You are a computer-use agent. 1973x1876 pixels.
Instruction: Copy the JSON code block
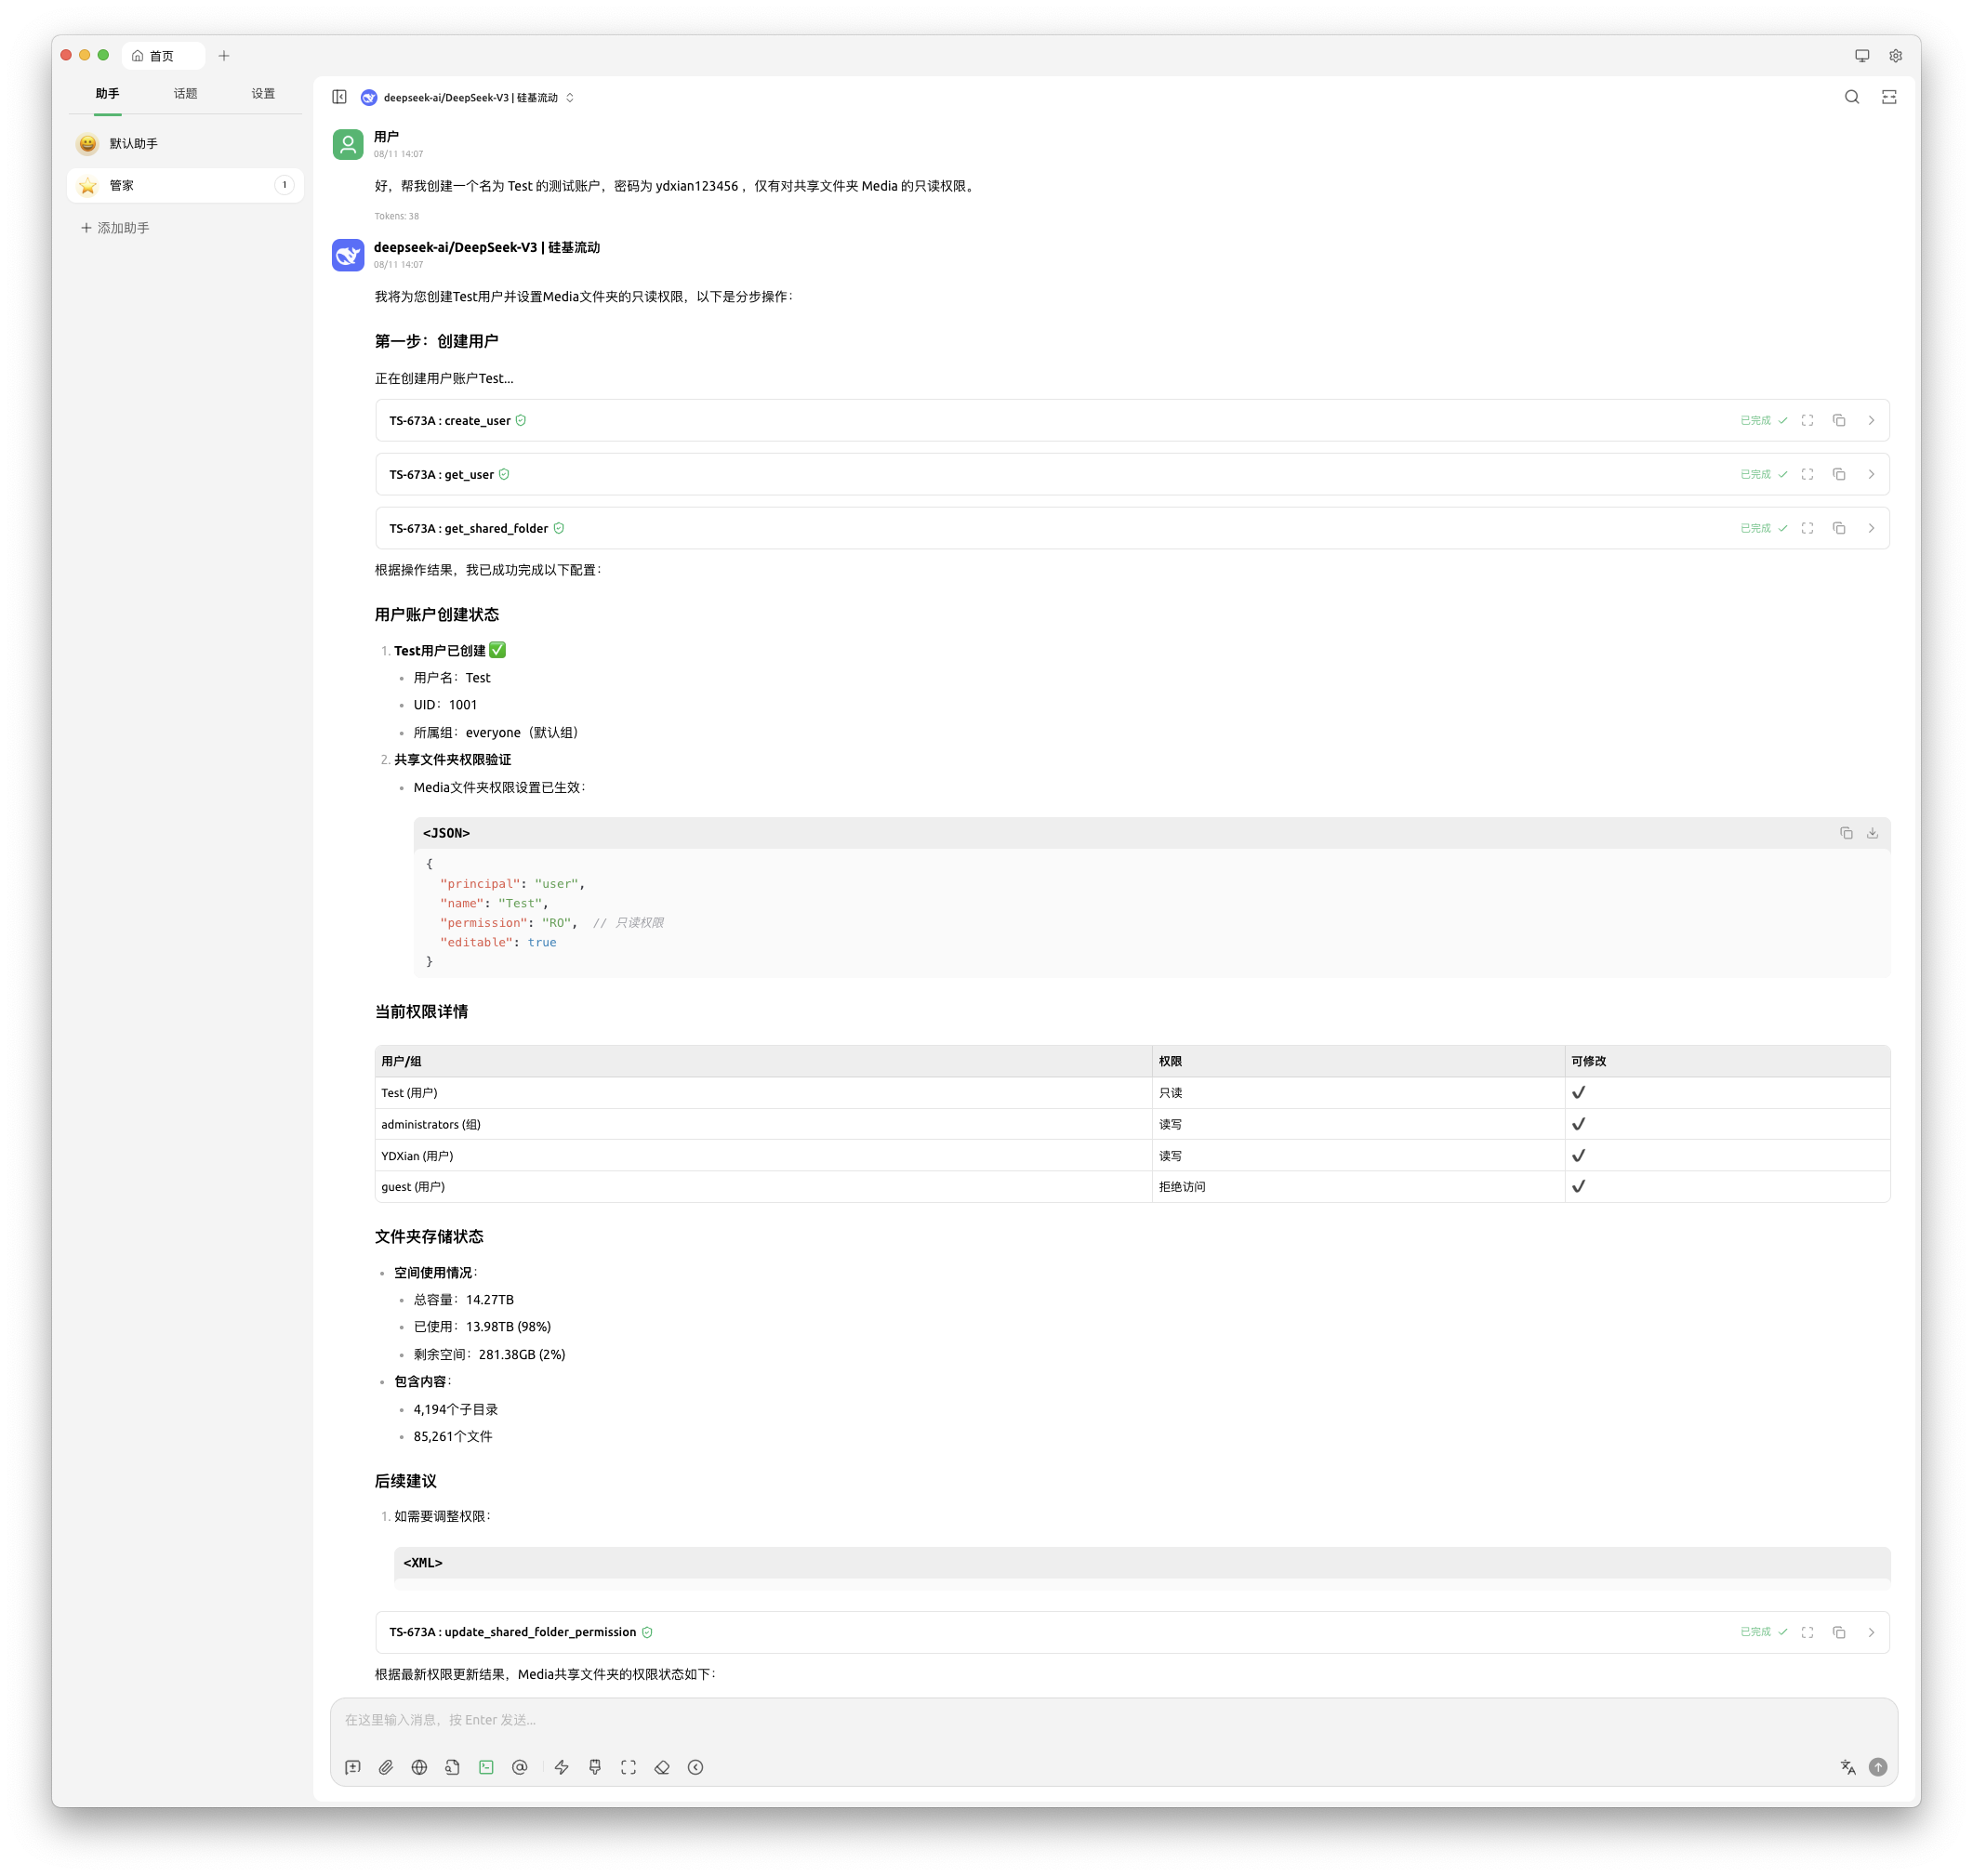pyautogui.click(x=1845, y=833)
